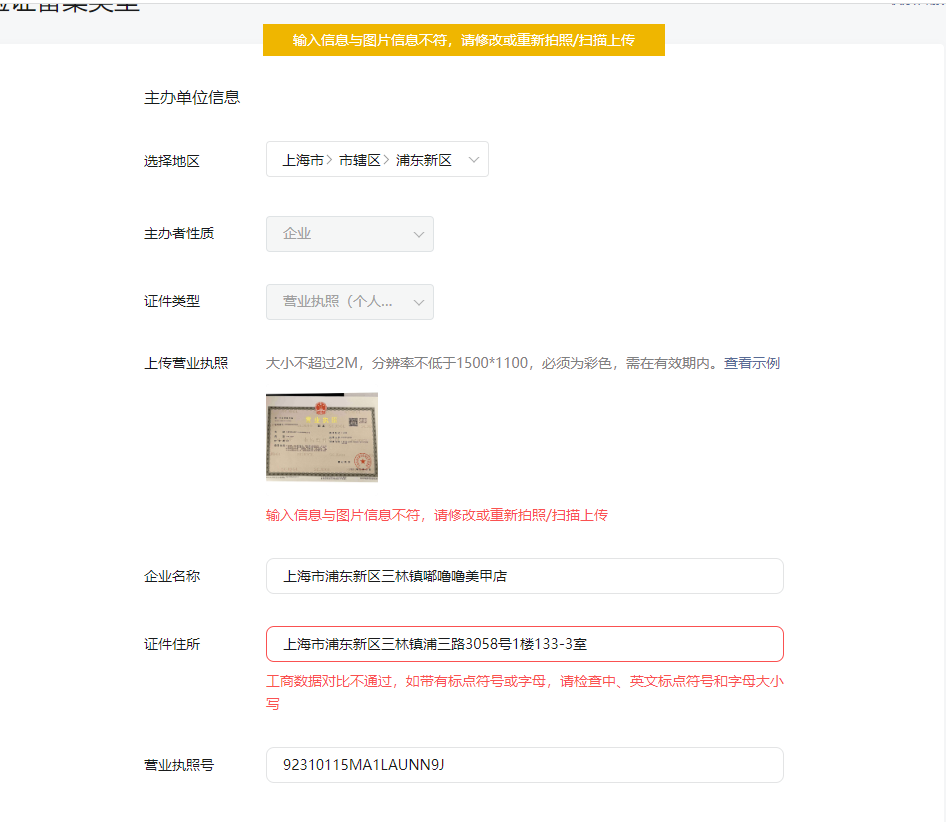The image size is (946, 822).
Task: Open the 主办者性质 dropdown showing 企业
Action: coord(350,234)
